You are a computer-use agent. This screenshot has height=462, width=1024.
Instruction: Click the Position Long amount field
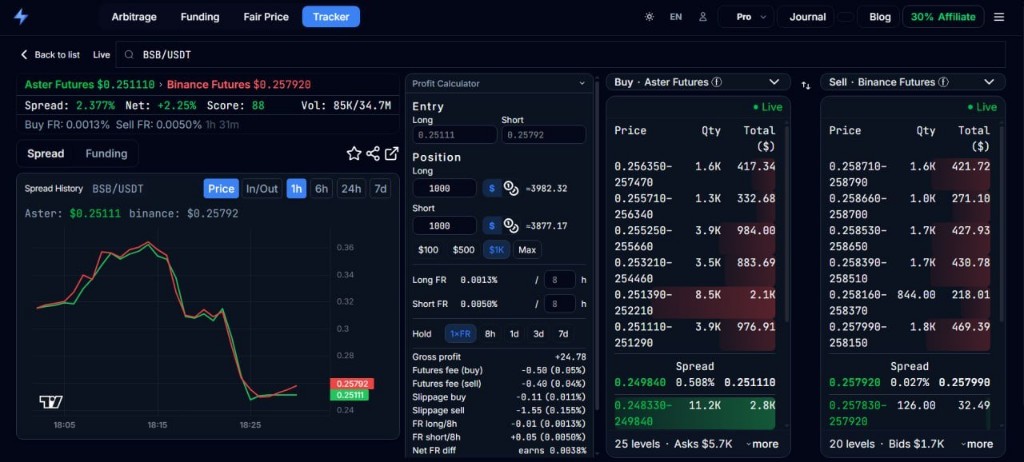pyautogui.click(x=445, y=189)
